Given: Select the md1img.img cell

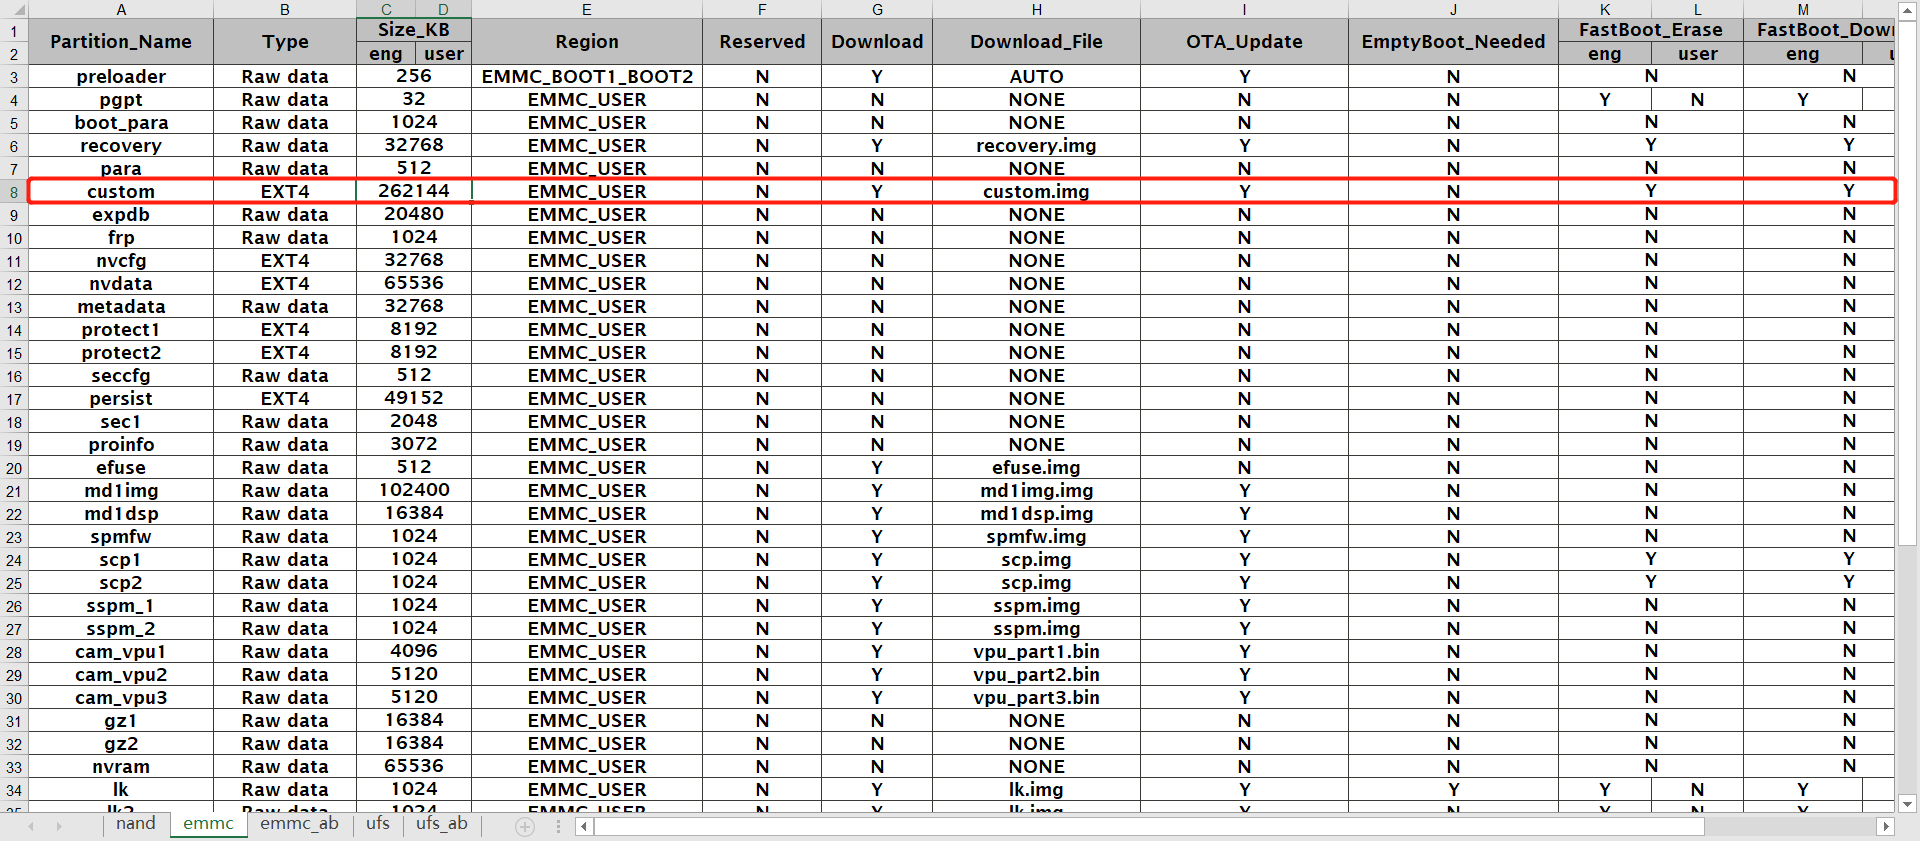Looking at the screenshot, I should [x=1037, y=491].
